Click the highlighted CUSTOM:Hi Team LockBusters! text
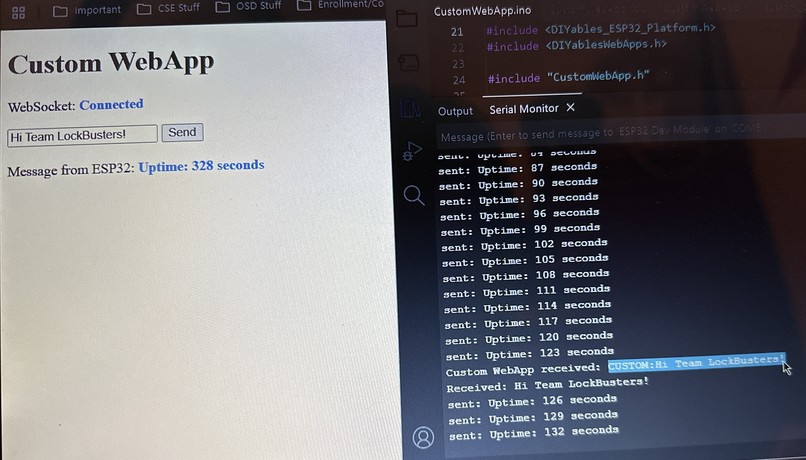Viewport: 806px width, 460px height. click(697, 362)
